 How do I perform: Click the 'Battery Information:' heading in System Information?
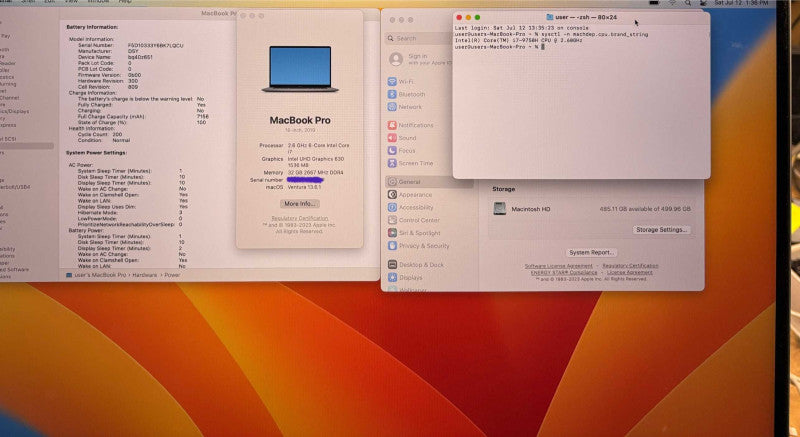[92, 27]
